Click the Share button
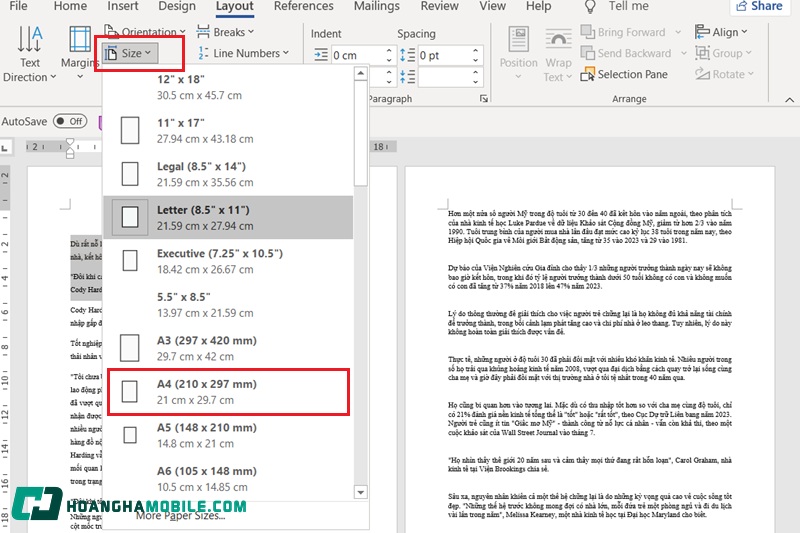The height and width of the screenshot is (533, 800). tap(759, 6)
